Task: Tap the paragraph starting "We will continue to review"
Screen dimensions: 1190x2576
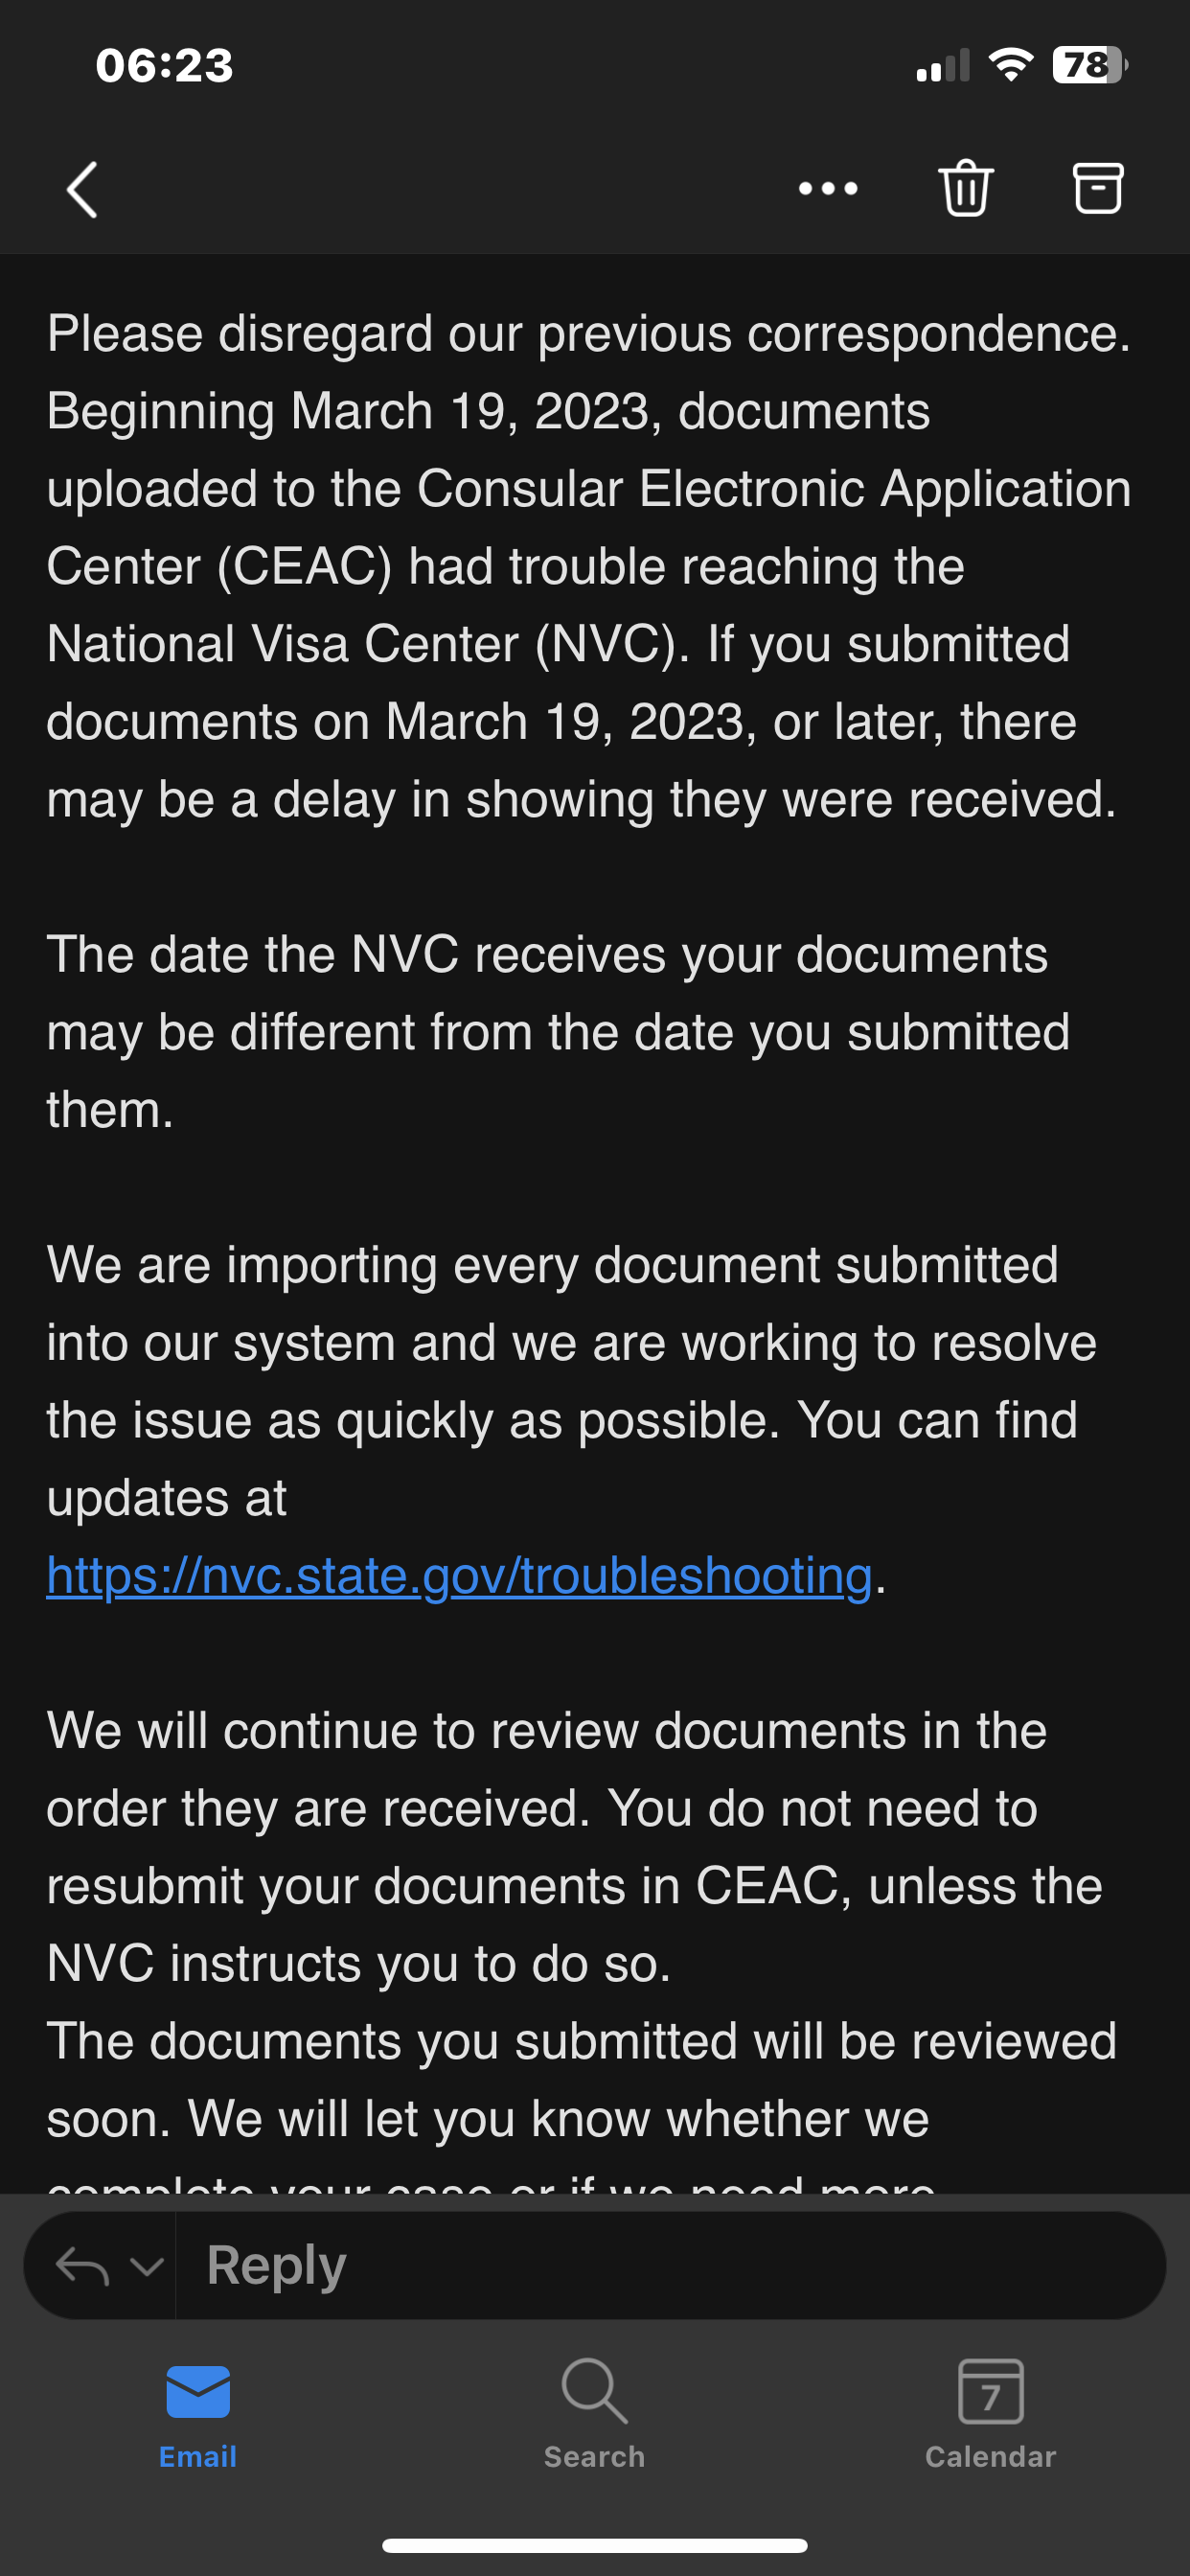Action: tap(575, 1847)
